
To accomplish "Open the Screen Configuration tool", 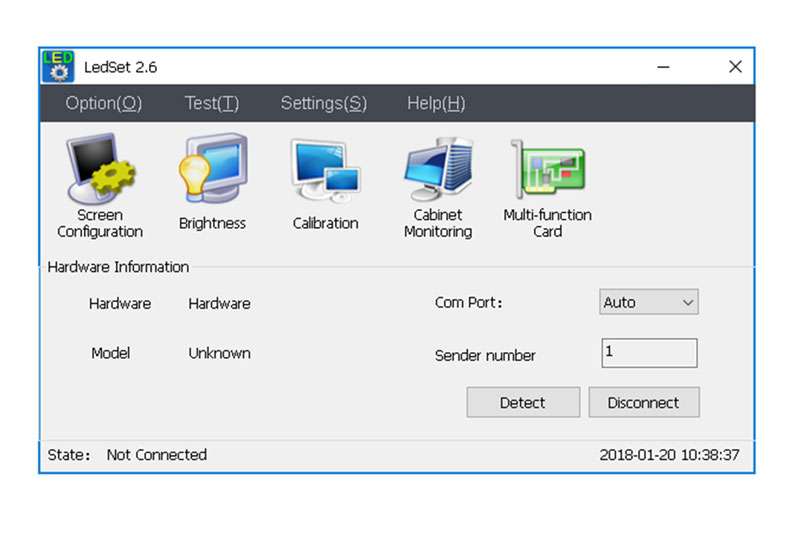I will tap(100, 186).
